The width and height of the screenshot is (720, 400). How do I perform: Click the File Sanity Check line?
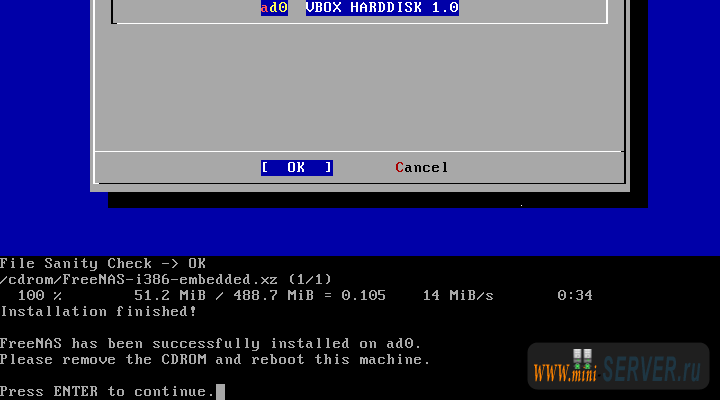click(102, 264)
